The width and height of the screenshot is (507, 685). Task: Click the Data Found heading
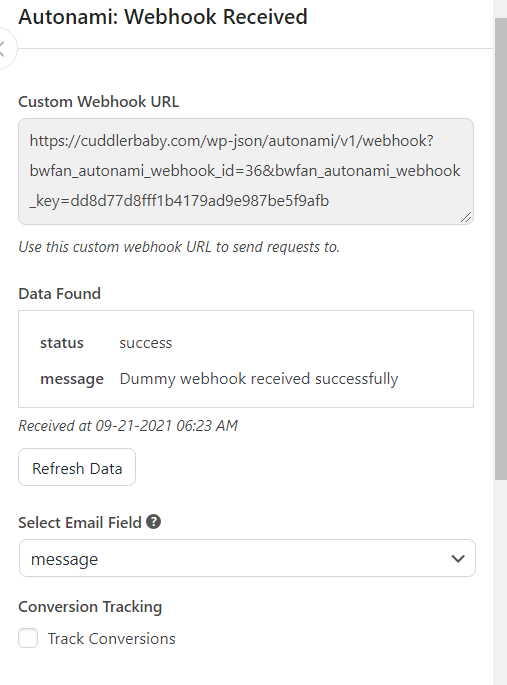click(x=59, y=294)
